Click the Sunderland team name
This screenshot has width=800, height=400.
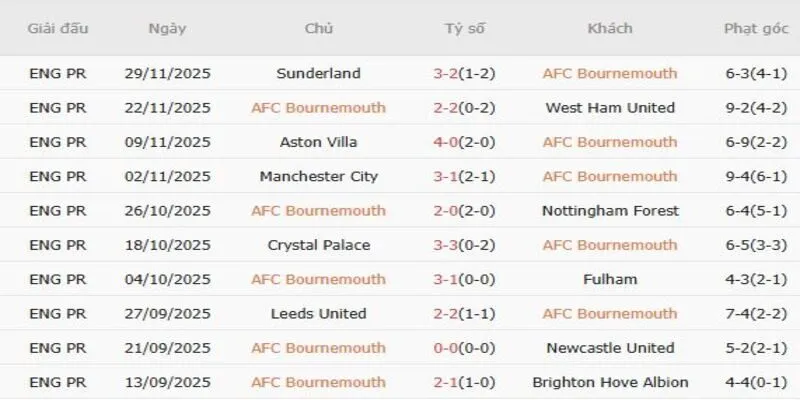pos(319,73)
